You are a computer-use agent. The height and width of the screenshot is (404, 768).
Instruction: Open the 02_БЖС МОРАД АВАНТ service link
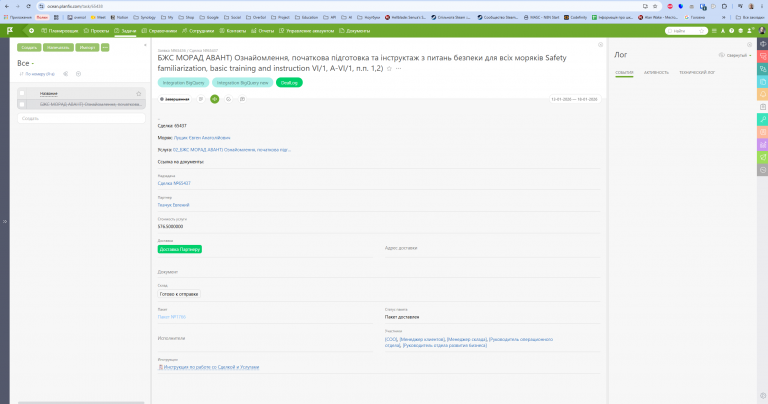pos(232,150)
